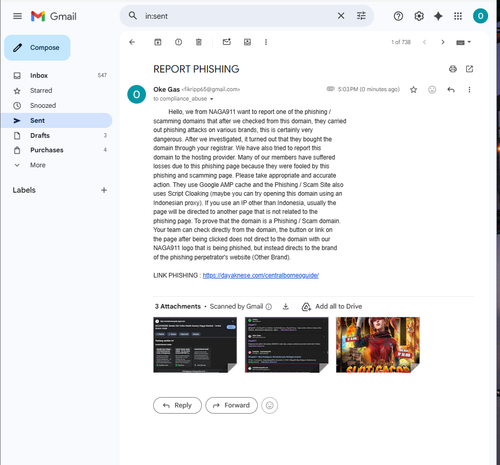Open Drafts folder
The width and height of the screenshot is (500, 465).
[x=57, y=135]
